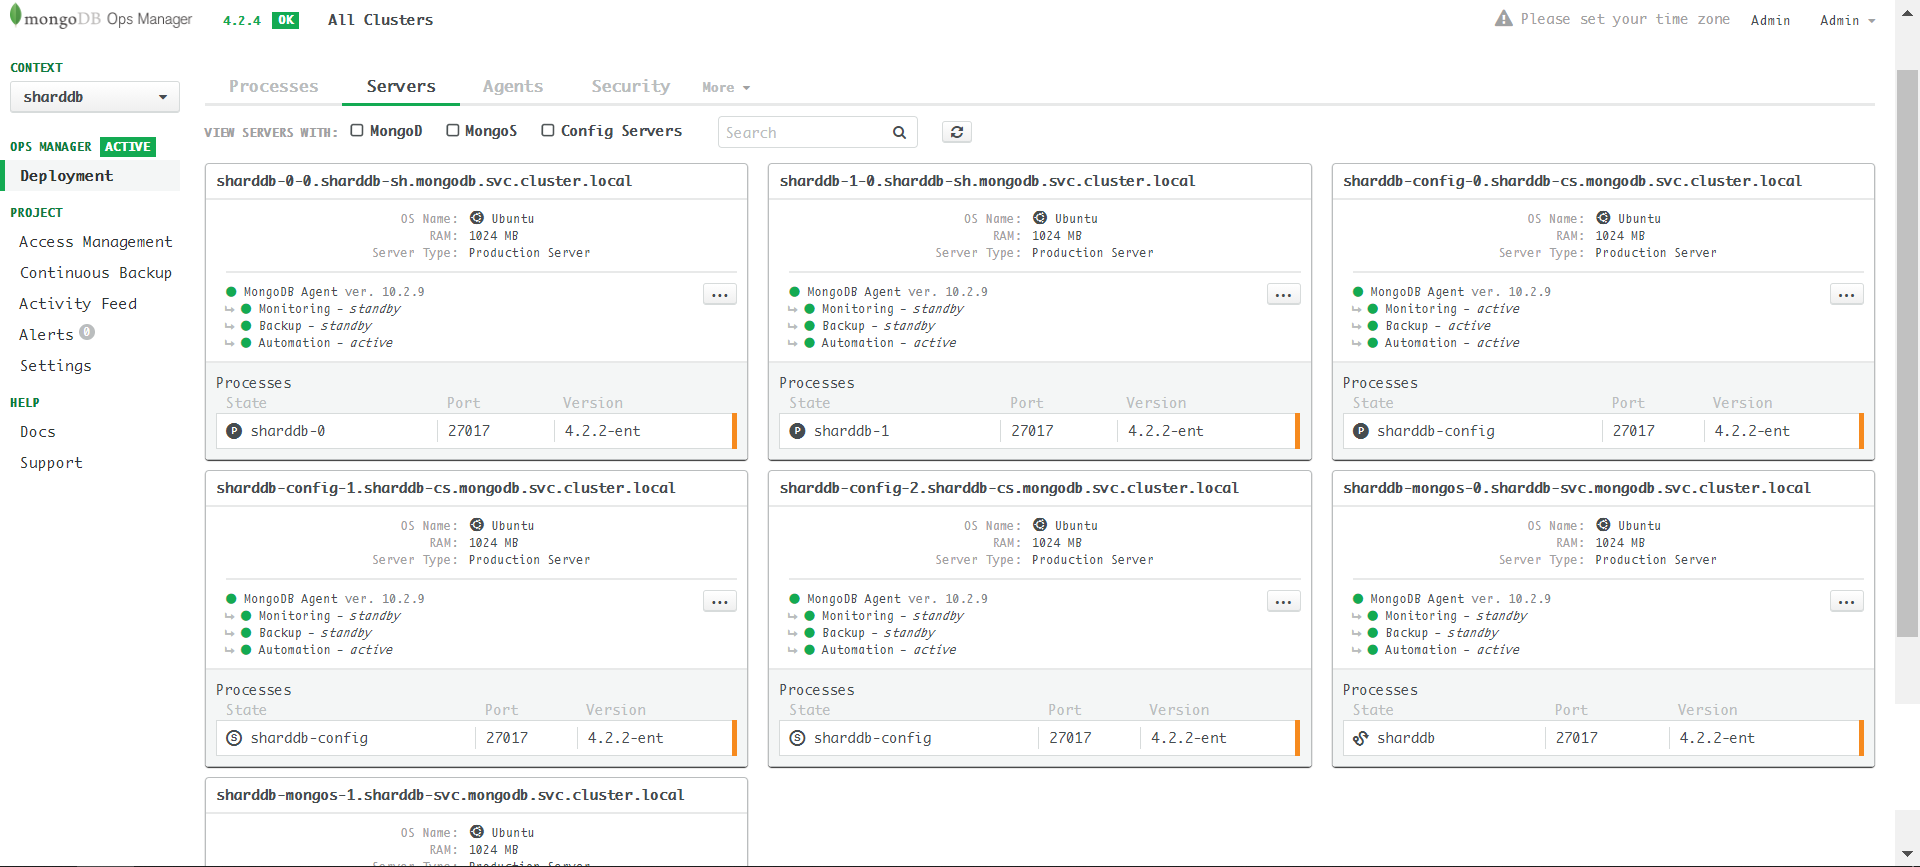Click sharddb-mongos-1 server card header

[476, 795]
